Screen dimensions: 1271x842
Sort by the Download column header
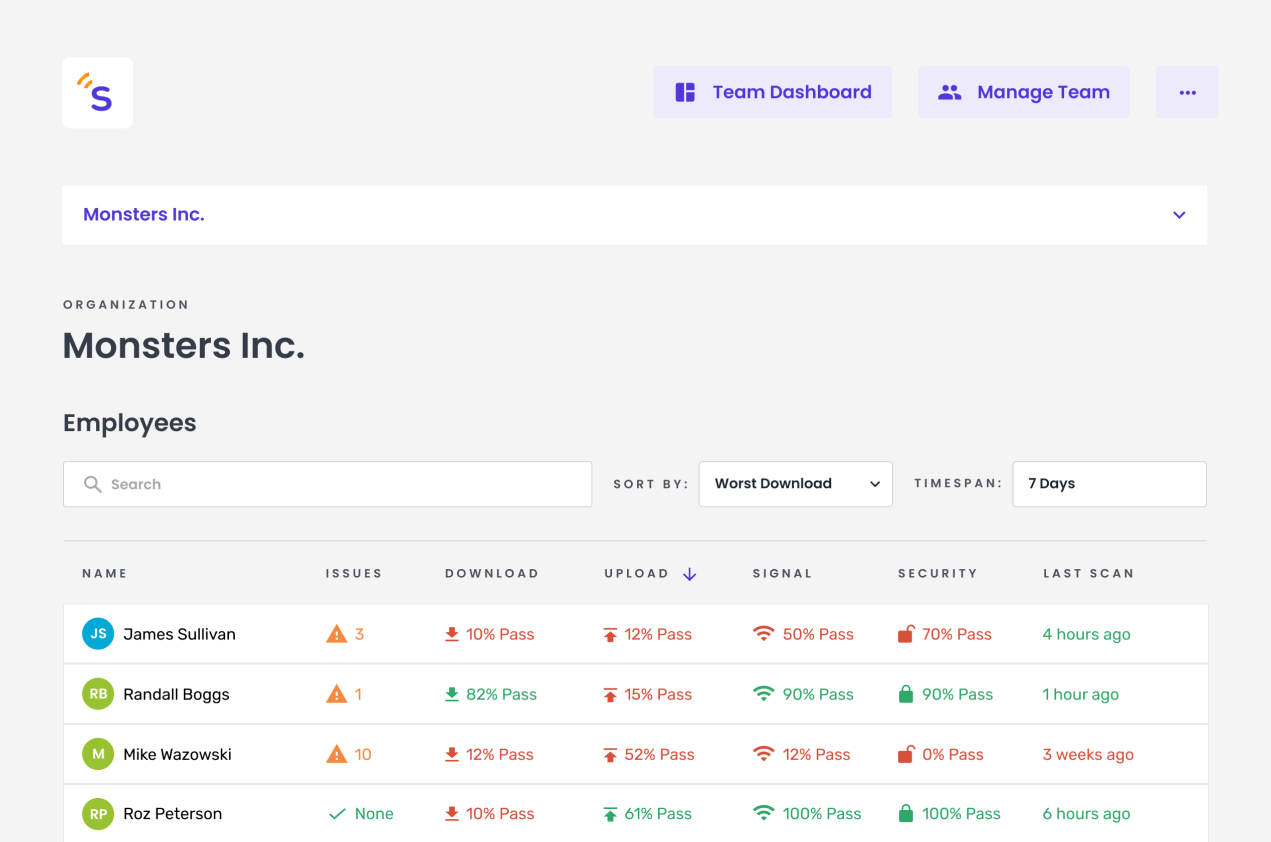click(492, 574)
